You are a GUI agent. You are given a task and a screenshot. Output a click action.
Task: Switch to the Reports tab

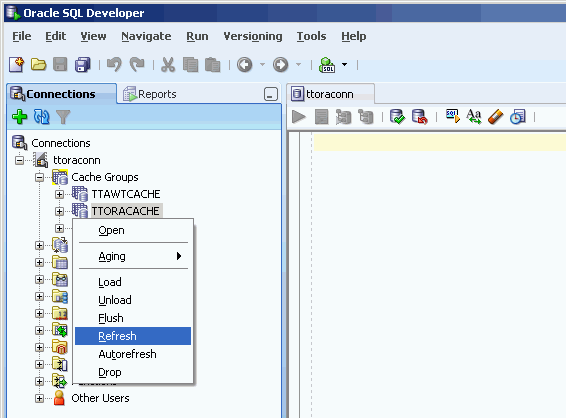click(149, 94)
